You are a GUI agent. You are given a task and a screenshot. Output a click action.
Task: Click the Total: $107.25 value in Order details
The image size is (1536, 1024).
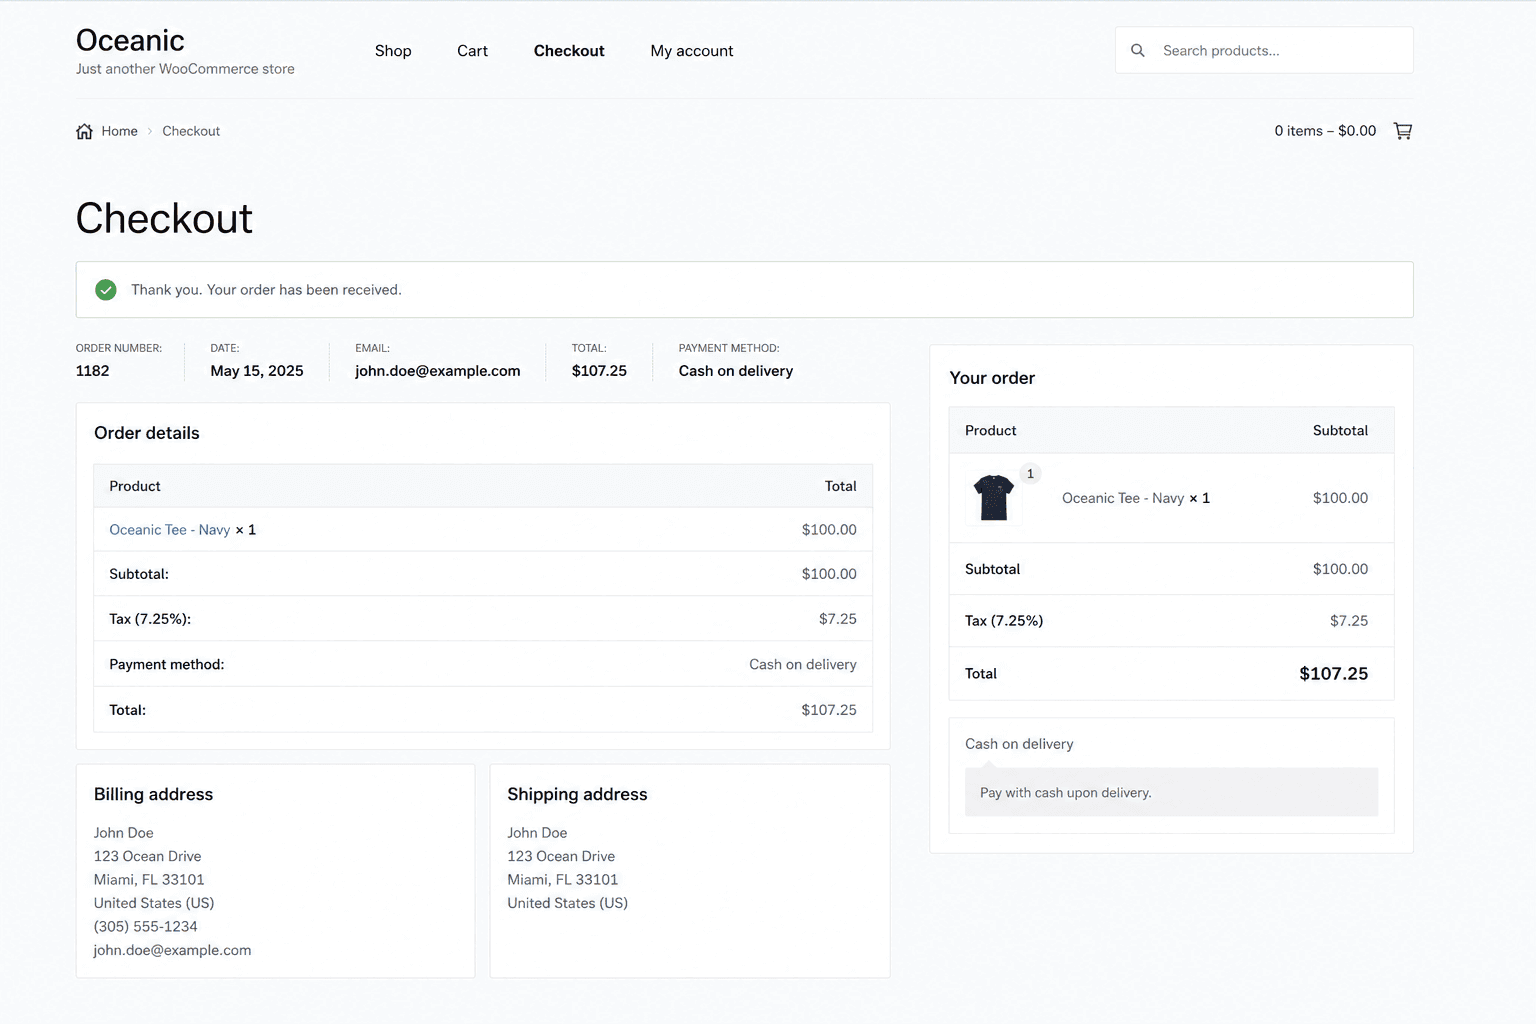[829, 710]
